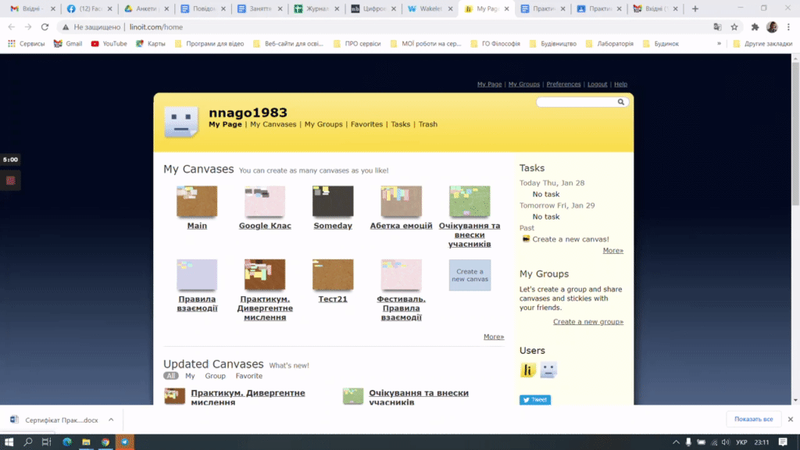Open the Windows Start menu

[9, 441]
